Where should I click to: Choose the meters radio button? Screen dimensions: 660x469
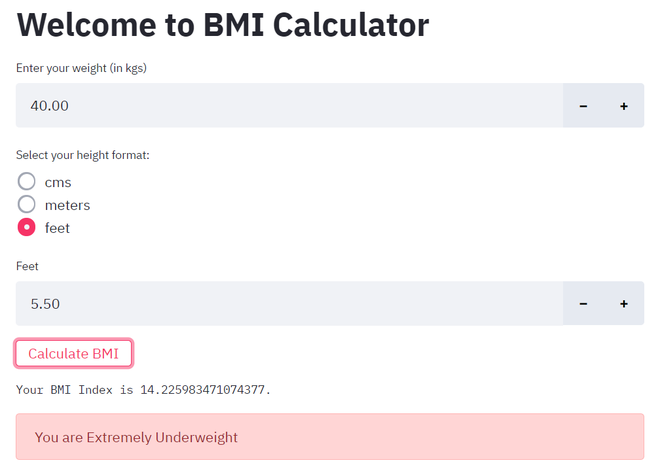click(27, 204)
